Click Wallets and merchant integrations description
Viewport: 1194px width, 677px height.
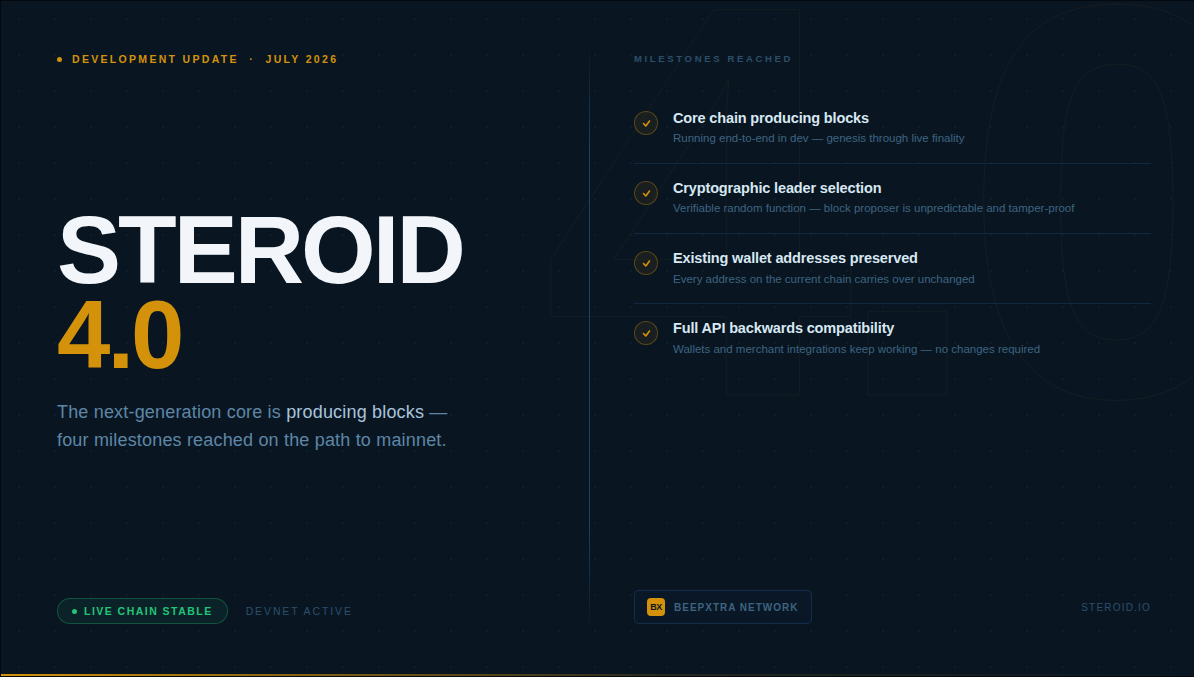(x=856, y=349)
